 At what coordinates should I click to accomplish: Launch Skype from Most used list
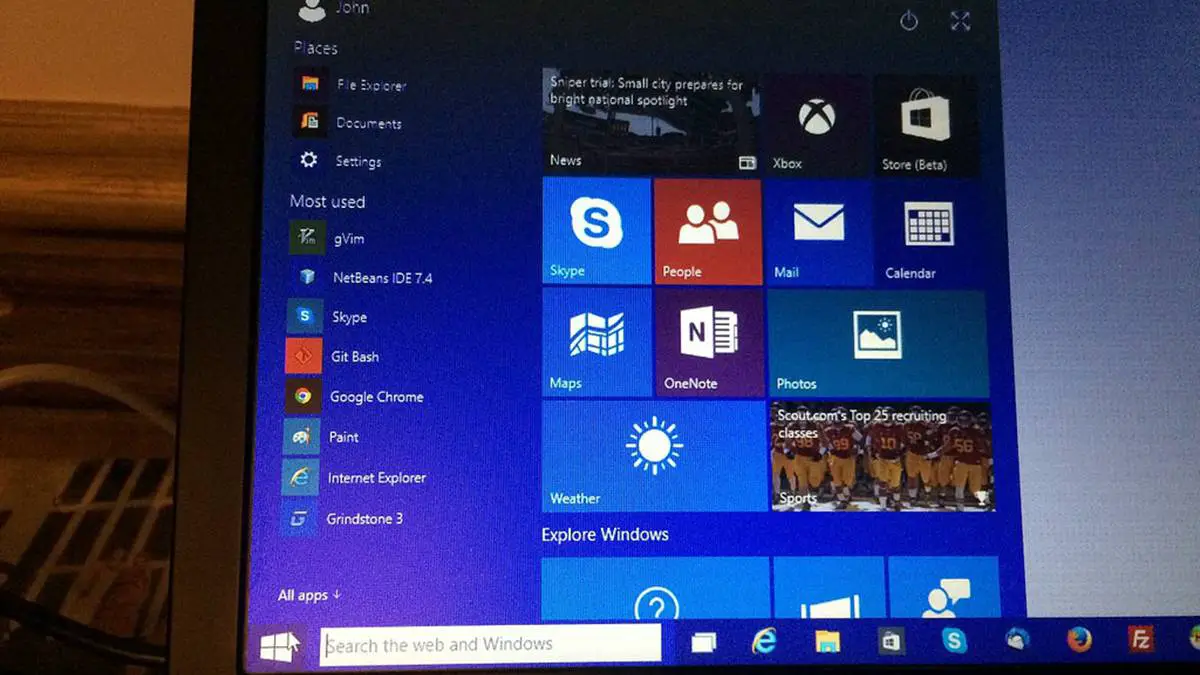pos(329,316)
